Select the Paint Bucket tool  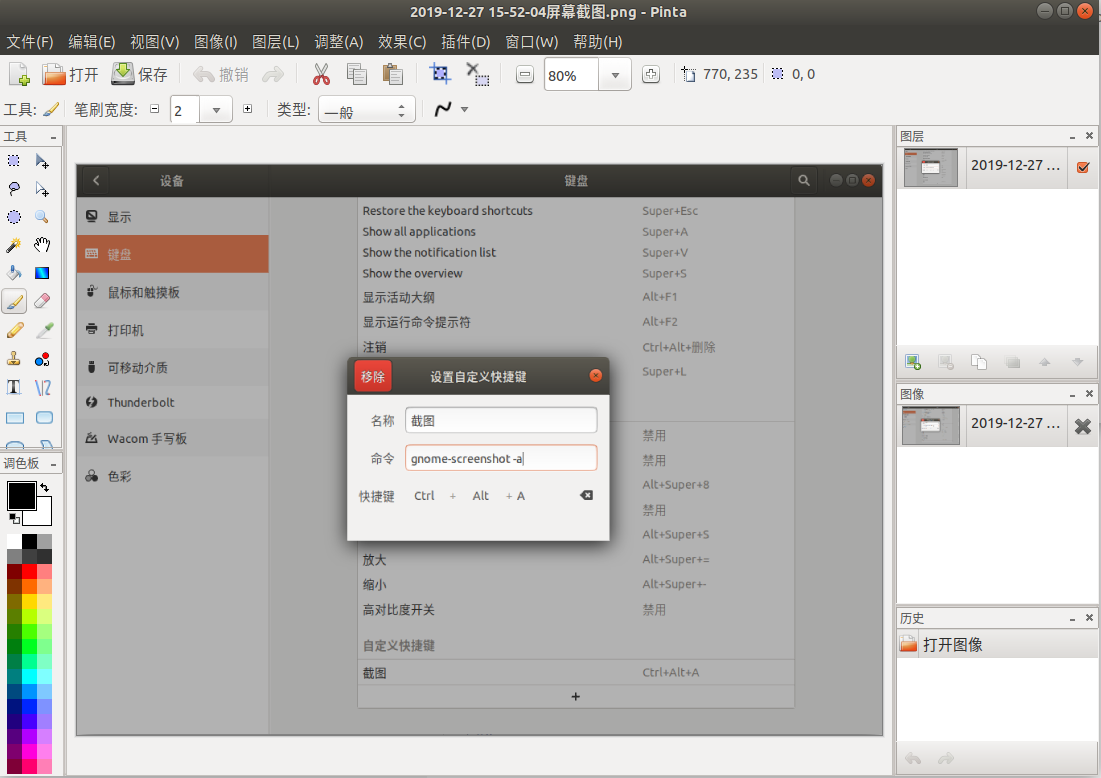pos(13,273)
